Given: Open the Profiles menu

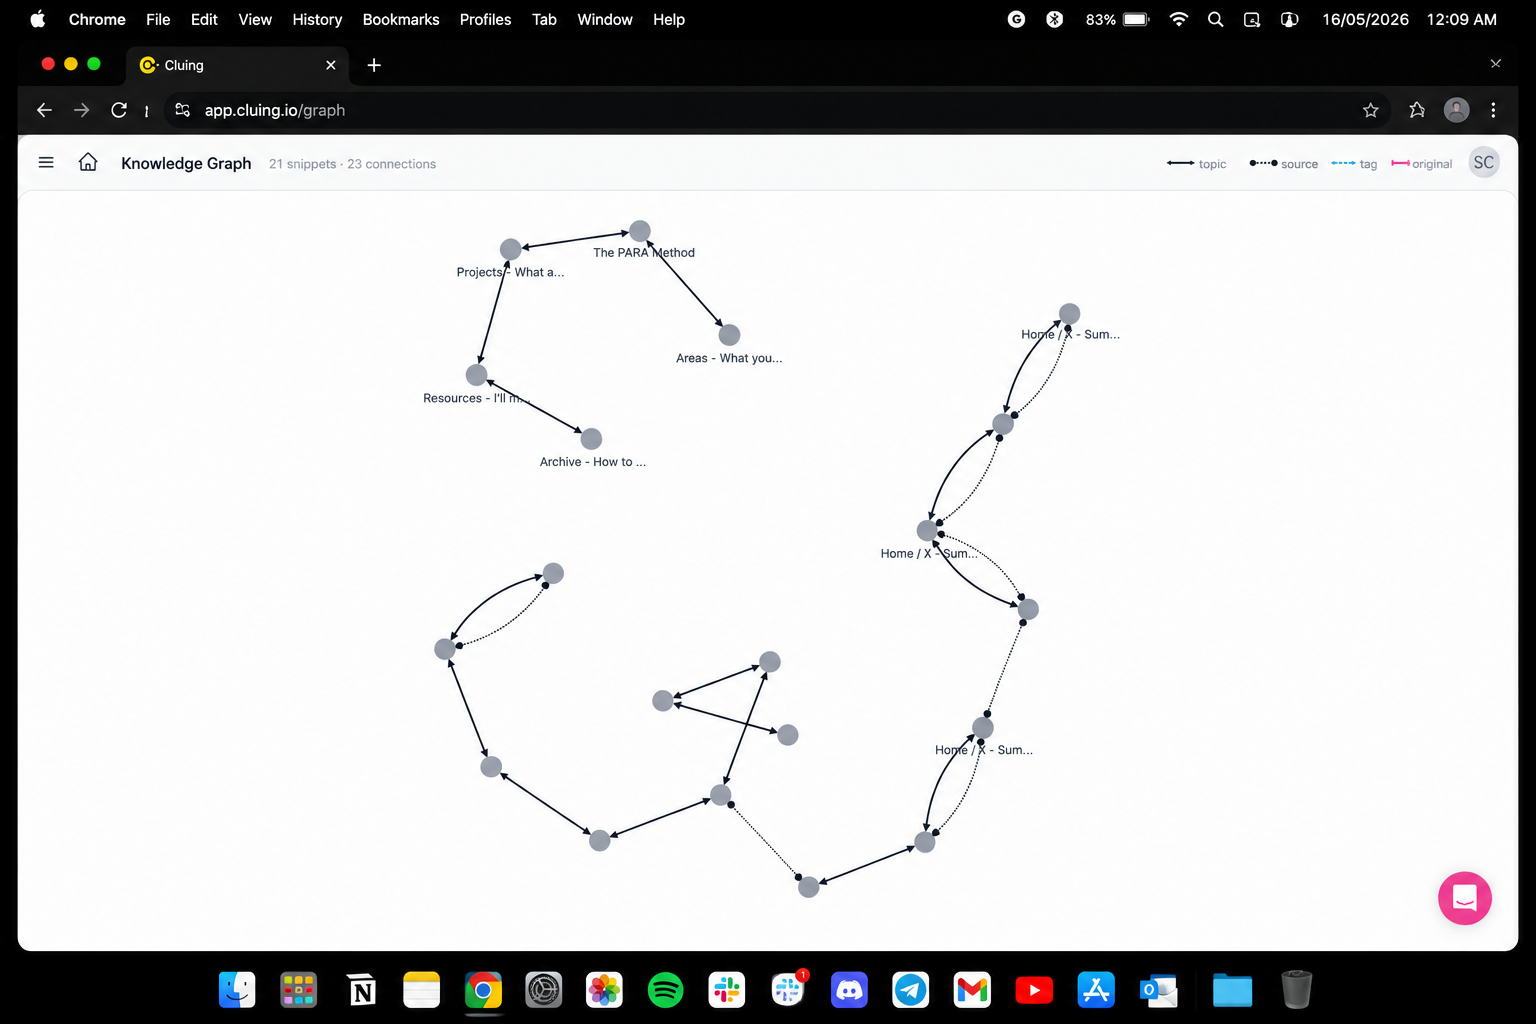Looking at the screenshot, I should (x=485, y=19).
